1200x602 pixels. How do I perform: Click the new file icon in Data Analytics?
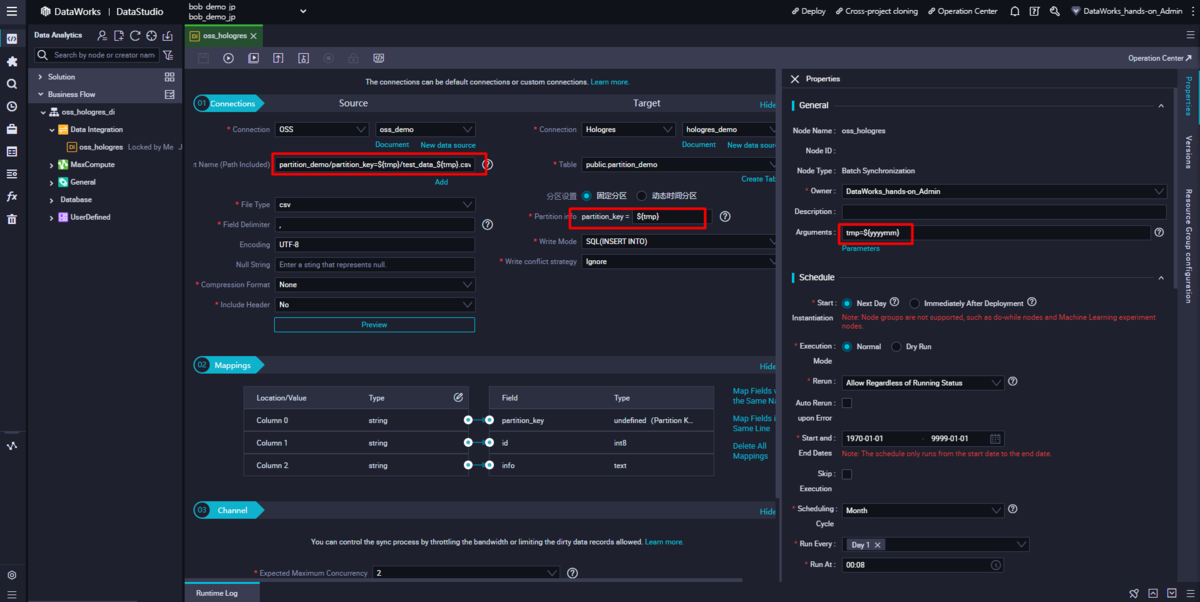(119, 35)
